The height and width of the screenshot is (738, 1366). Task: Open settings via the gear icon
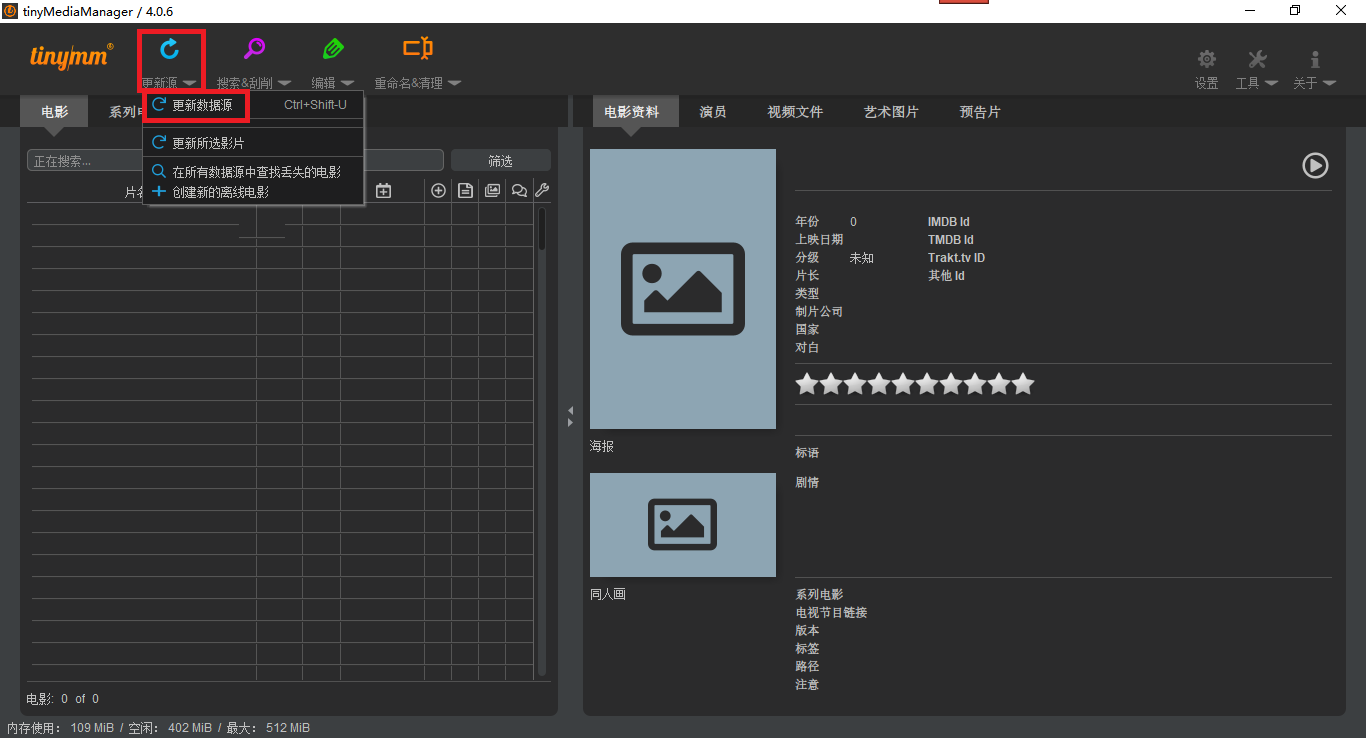click(x=1207, y=59)
